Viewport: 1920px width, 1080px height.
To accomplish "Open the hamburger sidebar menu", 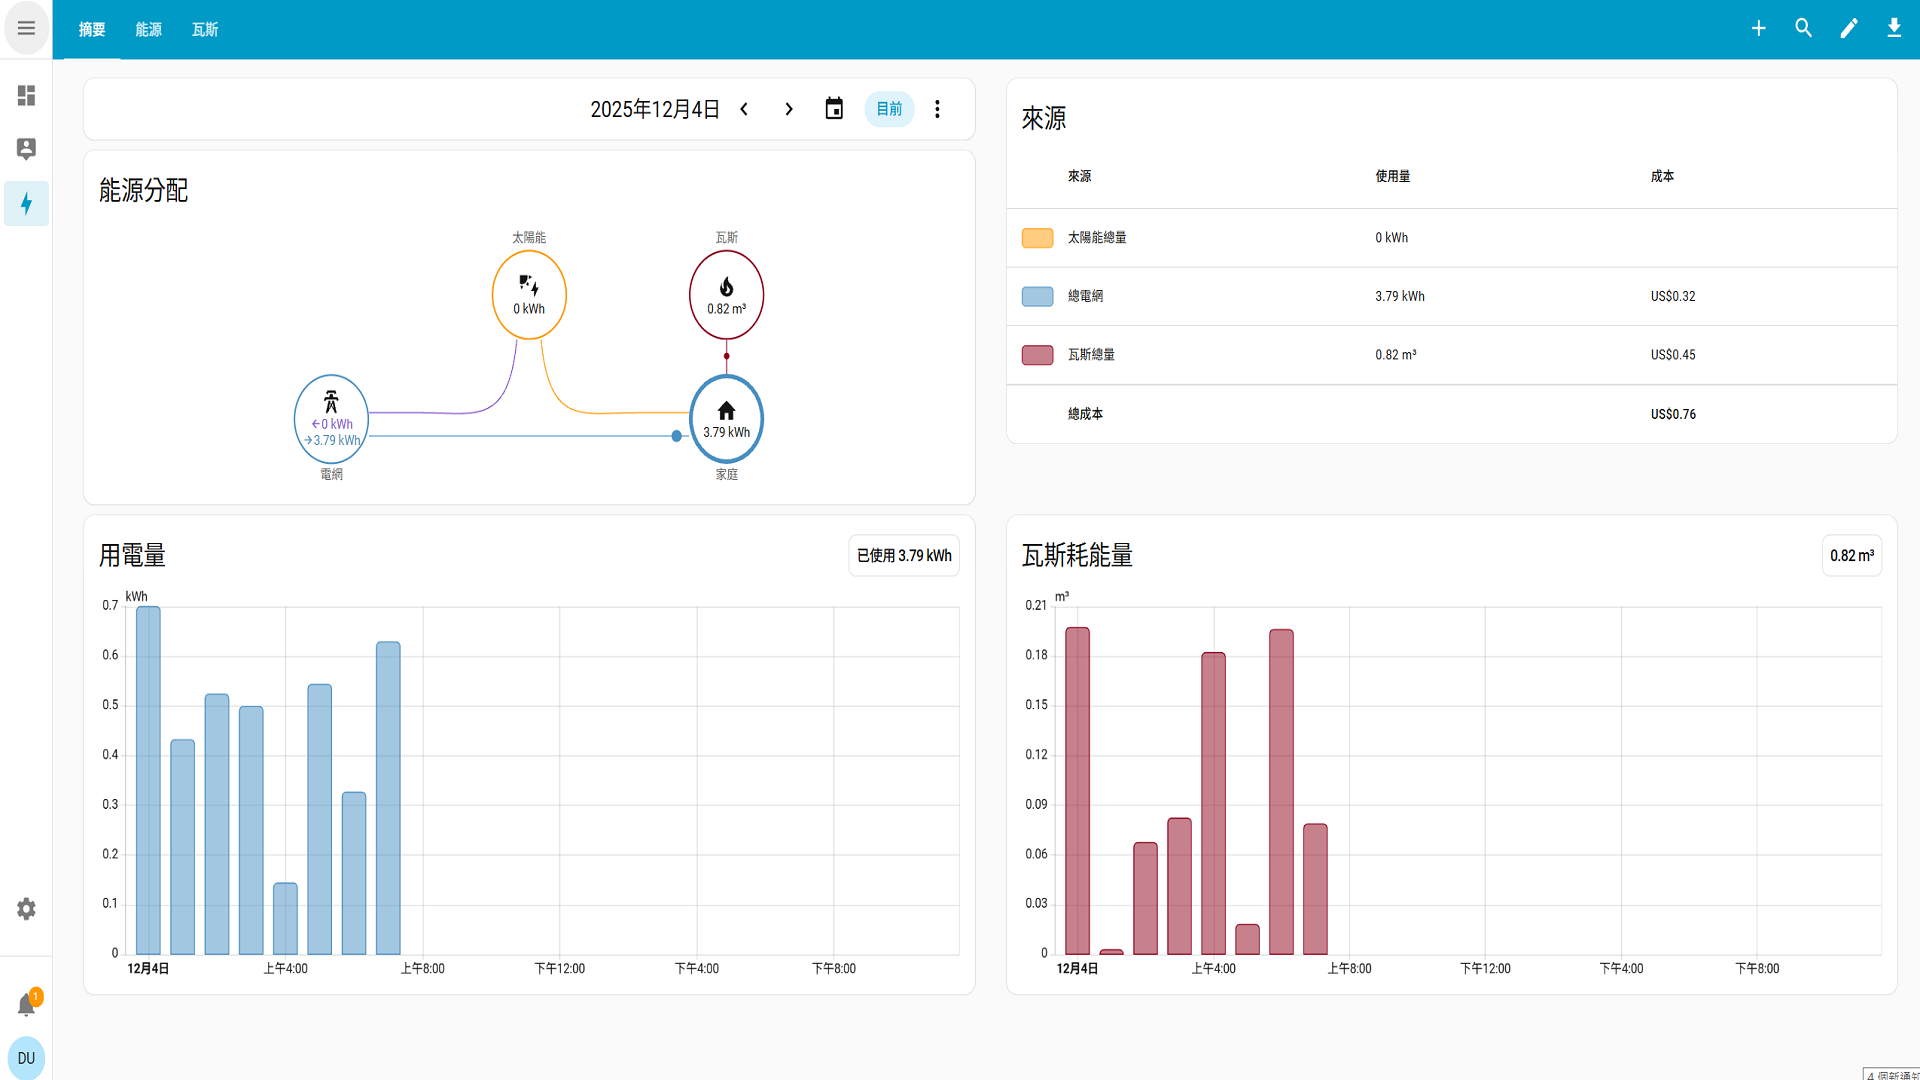I will pyautogui.click(x=26, y=29).
